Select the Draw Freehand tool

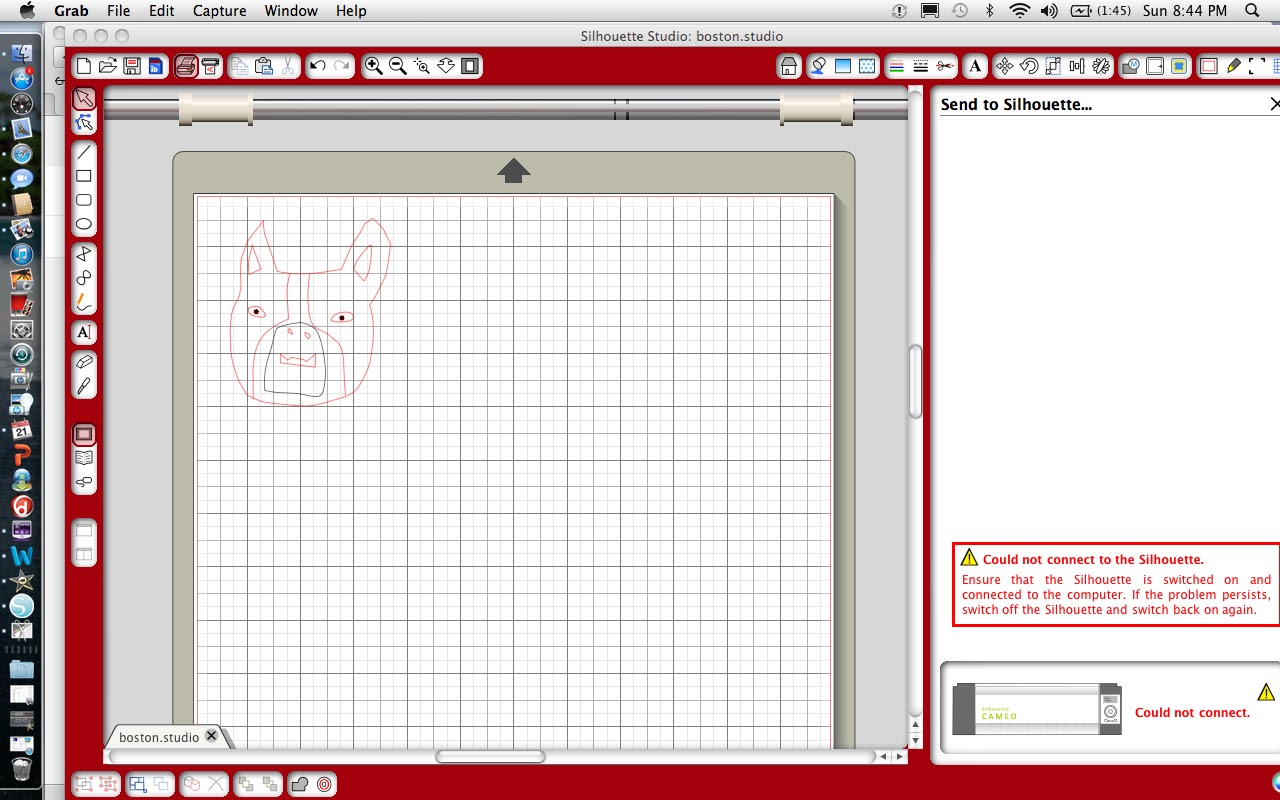click(x=84, y=301)
